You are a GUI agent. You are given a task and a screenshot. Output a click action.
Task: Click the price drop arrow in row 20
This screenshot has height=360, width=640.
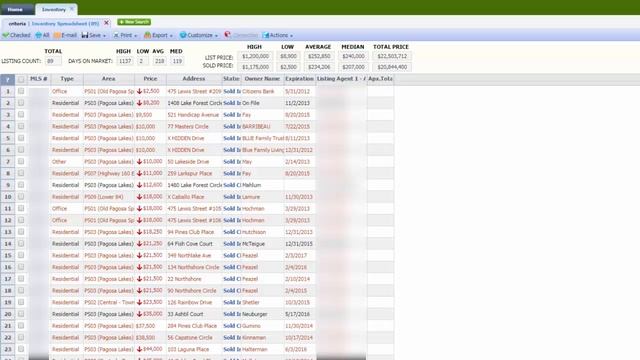139,314
